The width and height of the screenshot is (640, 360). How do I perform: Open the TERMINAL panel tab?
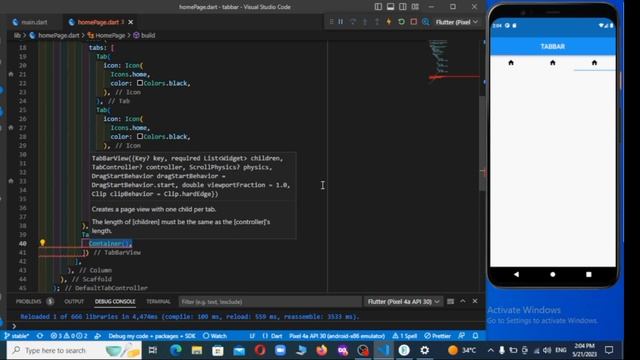click(158, 302)
